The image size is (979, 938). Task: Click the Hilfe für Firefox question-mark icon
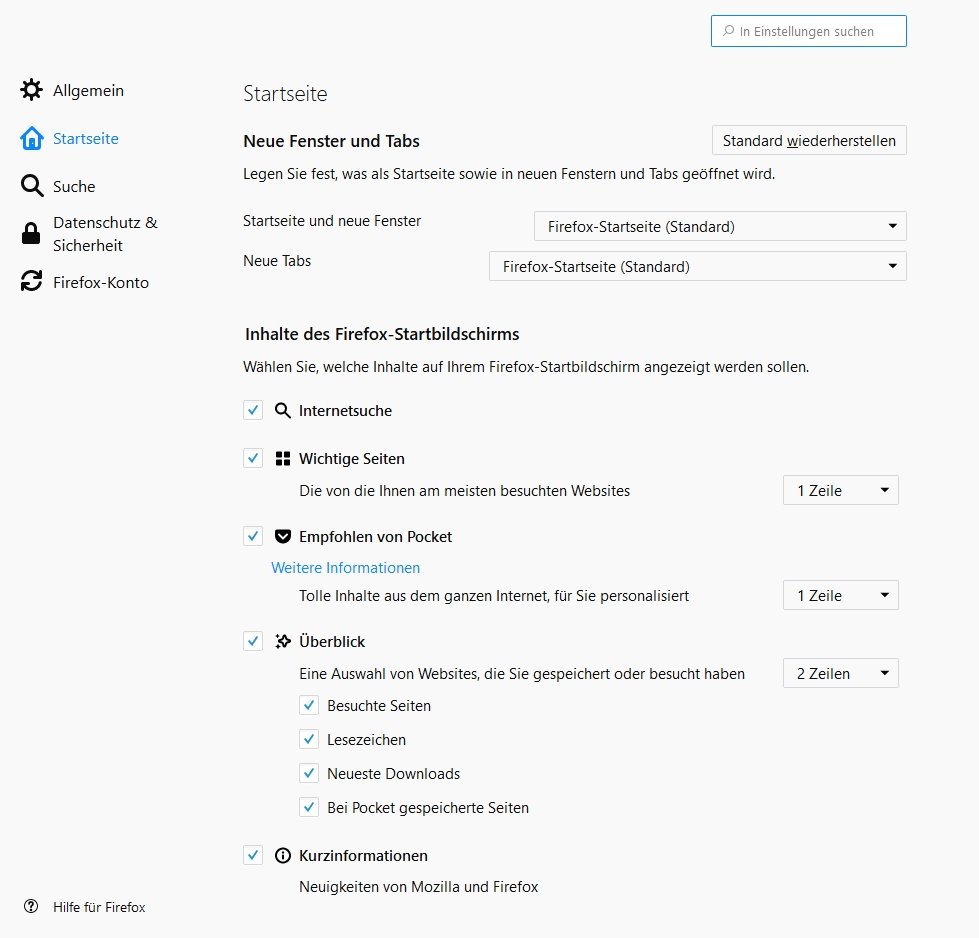[x=31, y=907]
